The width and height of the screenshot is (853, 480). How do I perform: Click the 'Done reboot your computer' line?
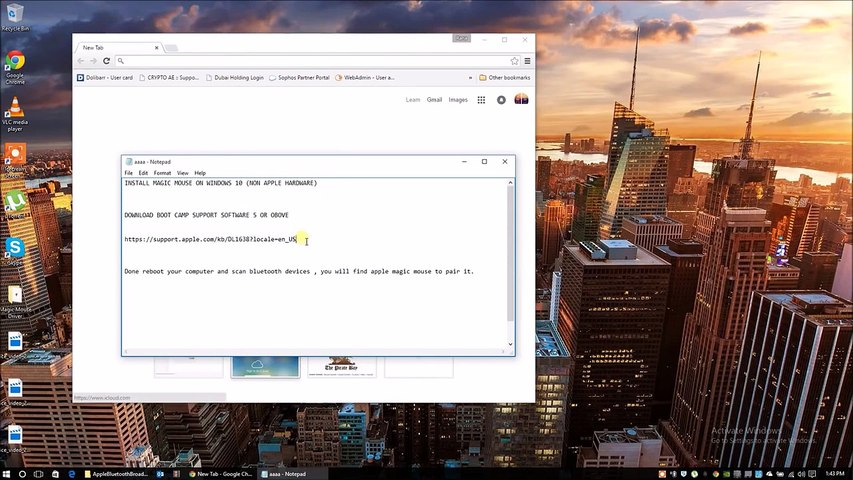(299, 271)
